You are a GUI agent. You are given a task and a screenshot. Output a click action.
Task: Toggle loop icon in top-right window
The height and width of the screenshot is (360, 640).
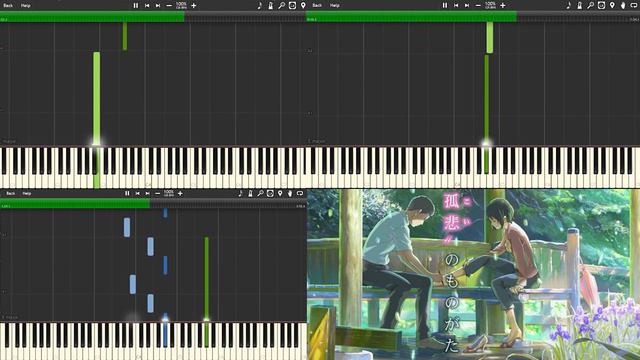[634, 5]
